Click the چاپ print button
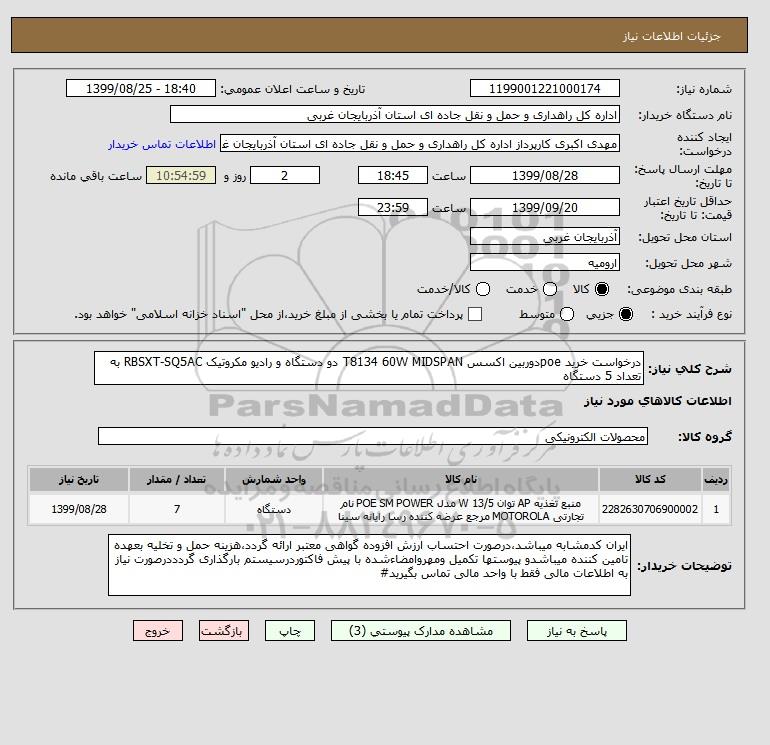The width and height of the screenshot is (770, 745). point(290,631)
